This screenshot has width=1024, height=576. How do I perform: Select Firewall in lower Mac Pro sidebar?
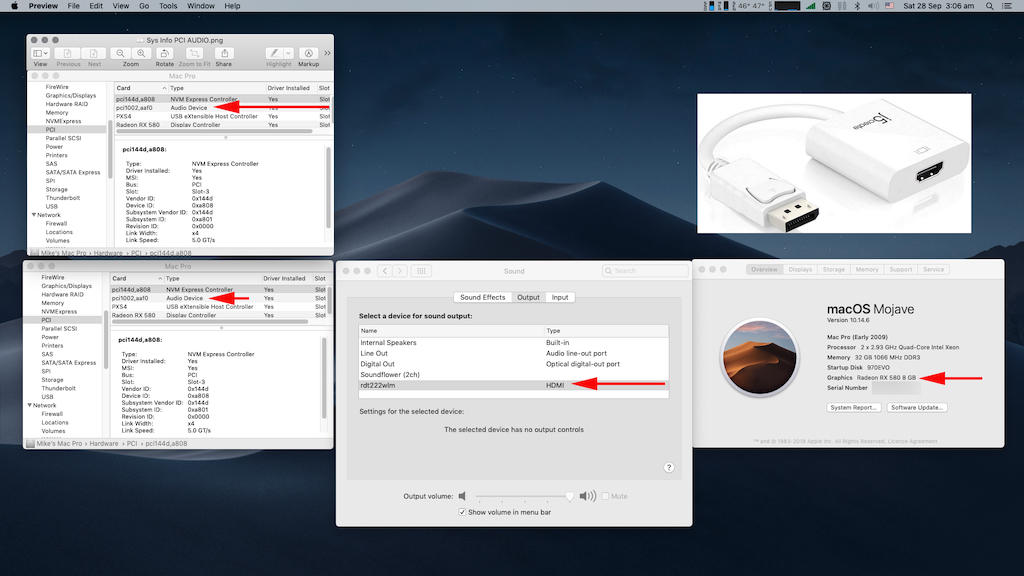click(x=52, y=414)
